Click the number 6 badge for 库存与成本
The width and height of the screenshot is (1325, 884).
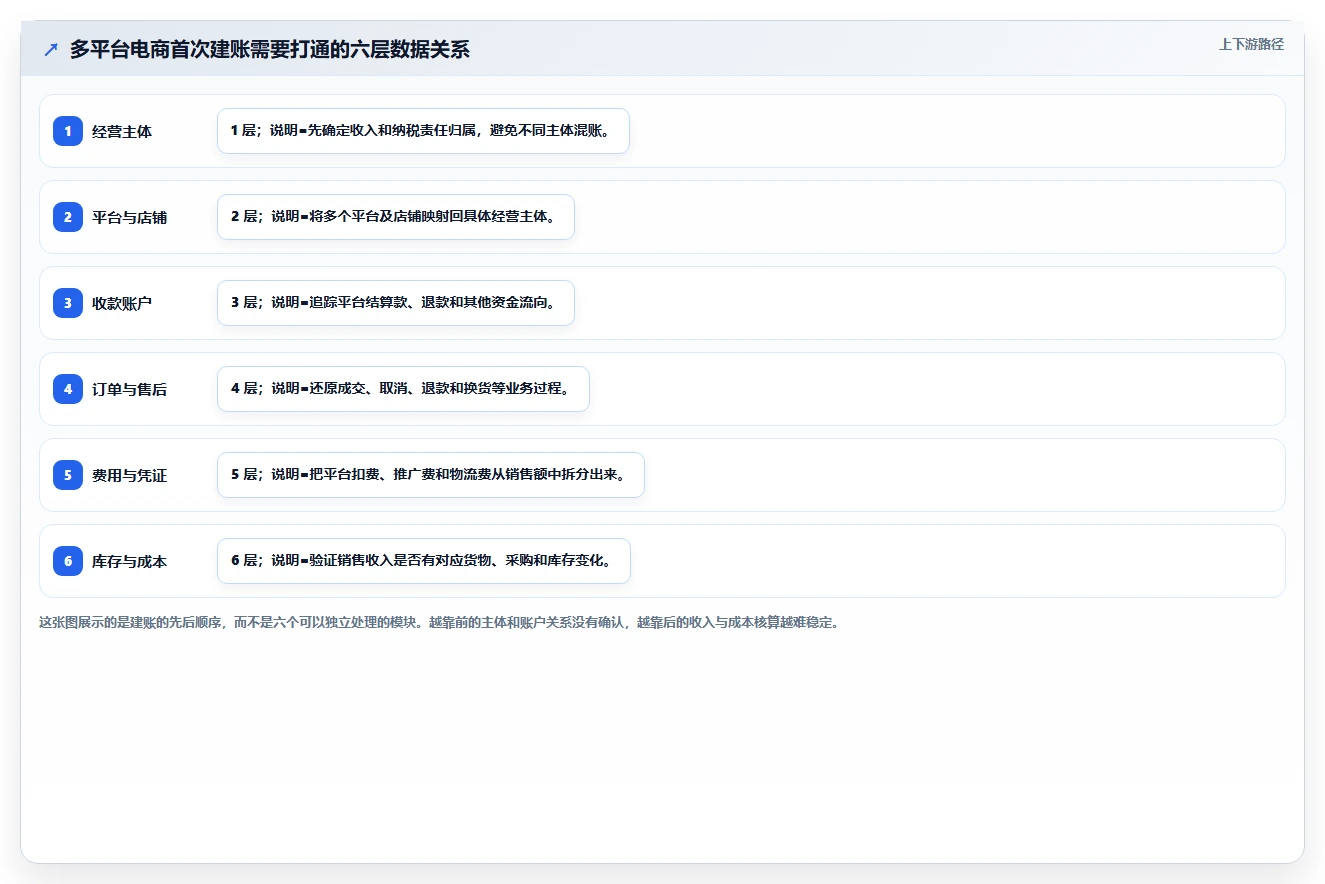68,560
